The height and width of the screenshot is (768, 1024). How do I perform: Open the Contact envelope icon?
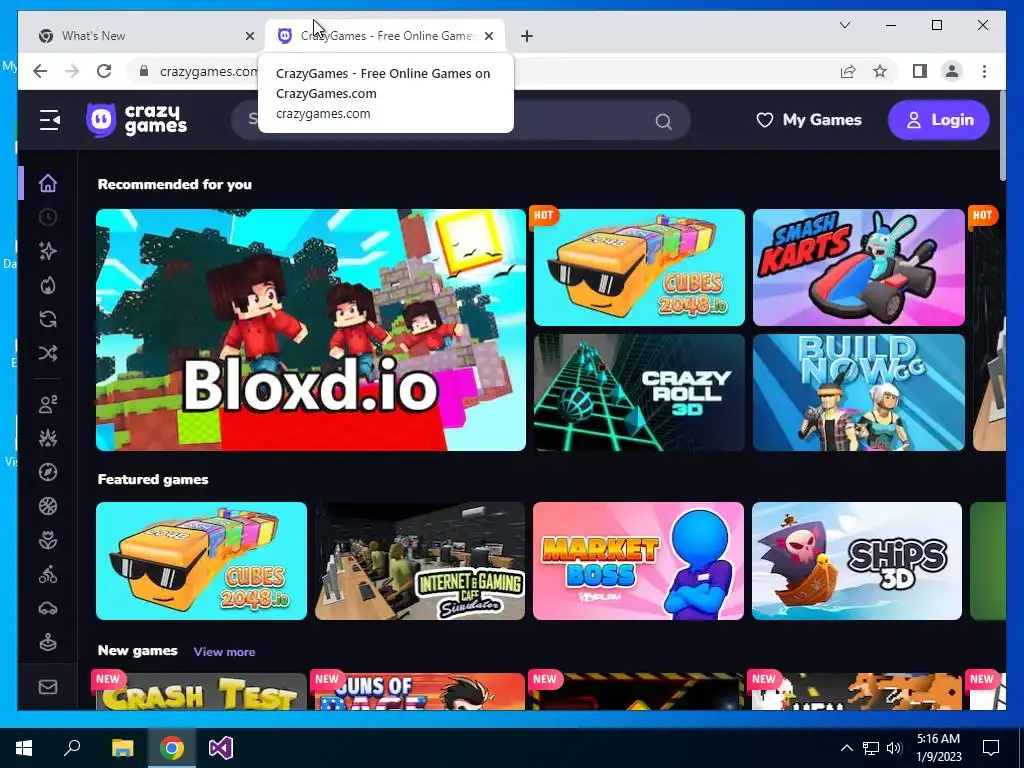tap(48, 687)
